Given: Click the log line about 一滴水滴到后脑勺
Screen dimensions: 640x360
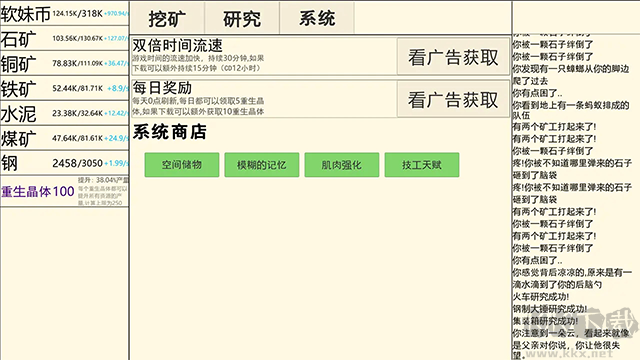Looking at the screenshot, I should (572, 278).
